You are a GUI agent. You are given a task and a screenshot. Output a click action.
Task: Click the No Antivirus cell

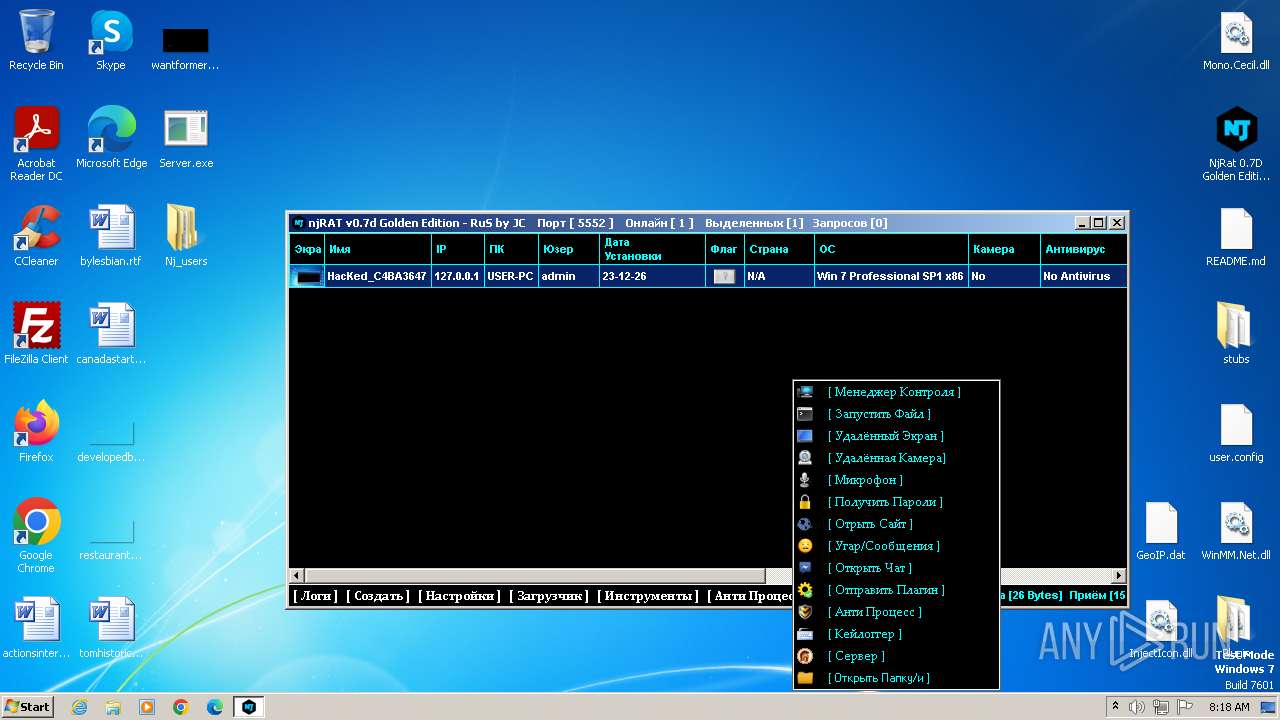click(1083, 276)
